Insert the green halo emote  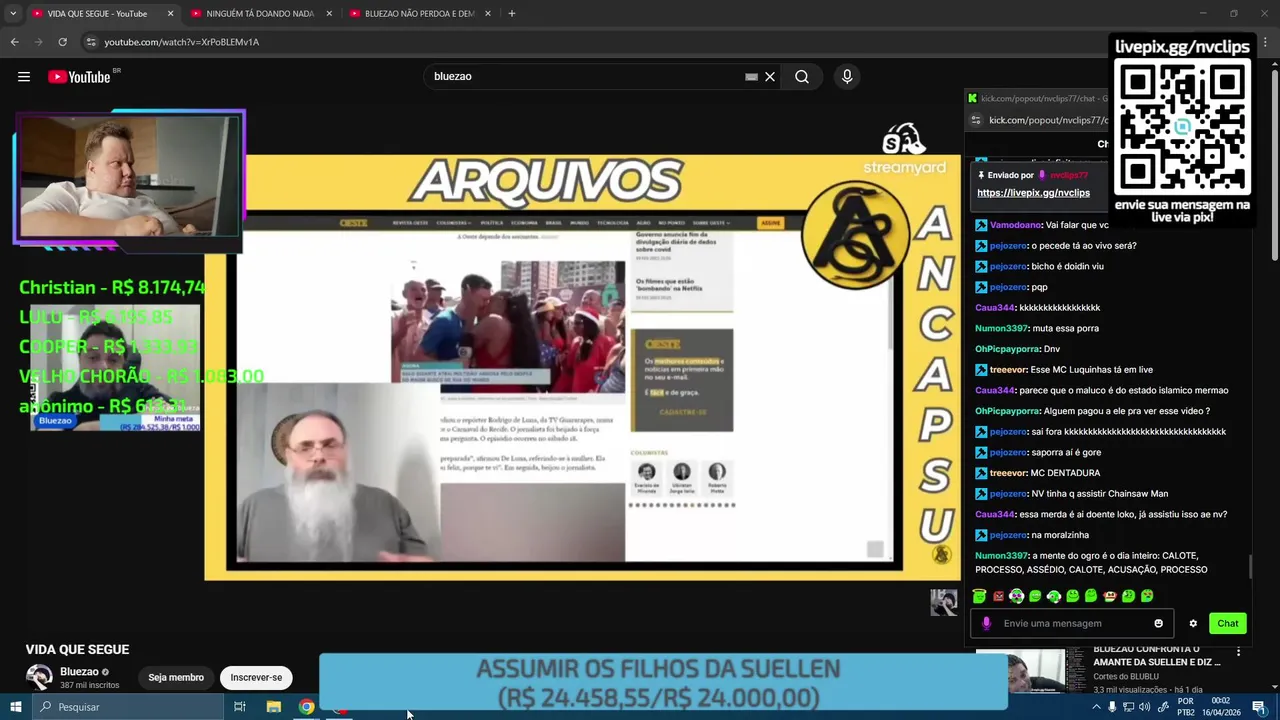[x=979, y=596]
